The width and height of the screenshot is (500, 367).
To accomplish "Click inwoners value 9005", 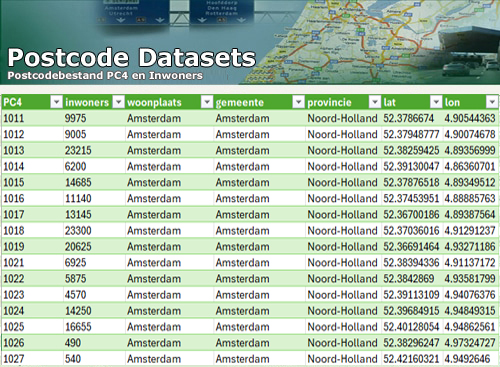I will tap(75, 134).
